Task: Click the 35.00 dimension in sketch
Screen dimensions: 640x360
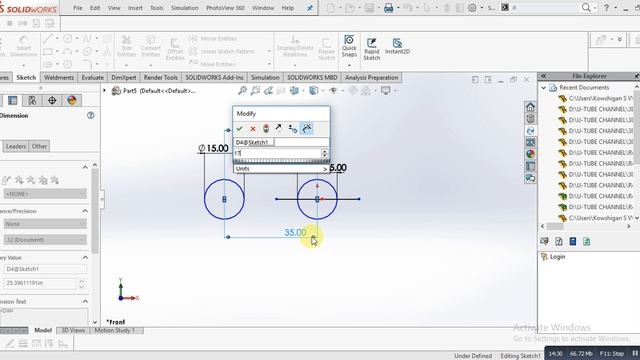Action: coord(295,232)
